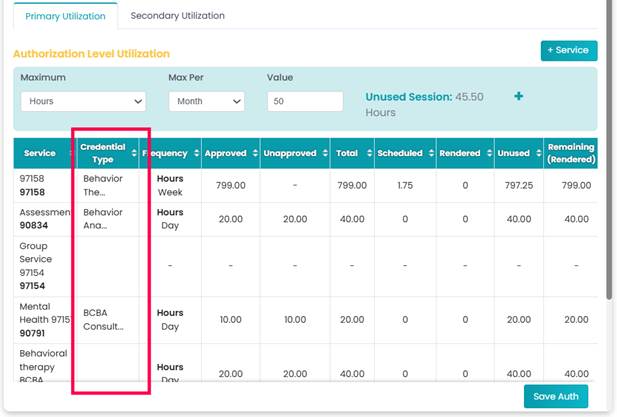Click the blue plus icon beside Unused Session
The height and width of the screenshot is (417, 617).
[x=518, y=97]
